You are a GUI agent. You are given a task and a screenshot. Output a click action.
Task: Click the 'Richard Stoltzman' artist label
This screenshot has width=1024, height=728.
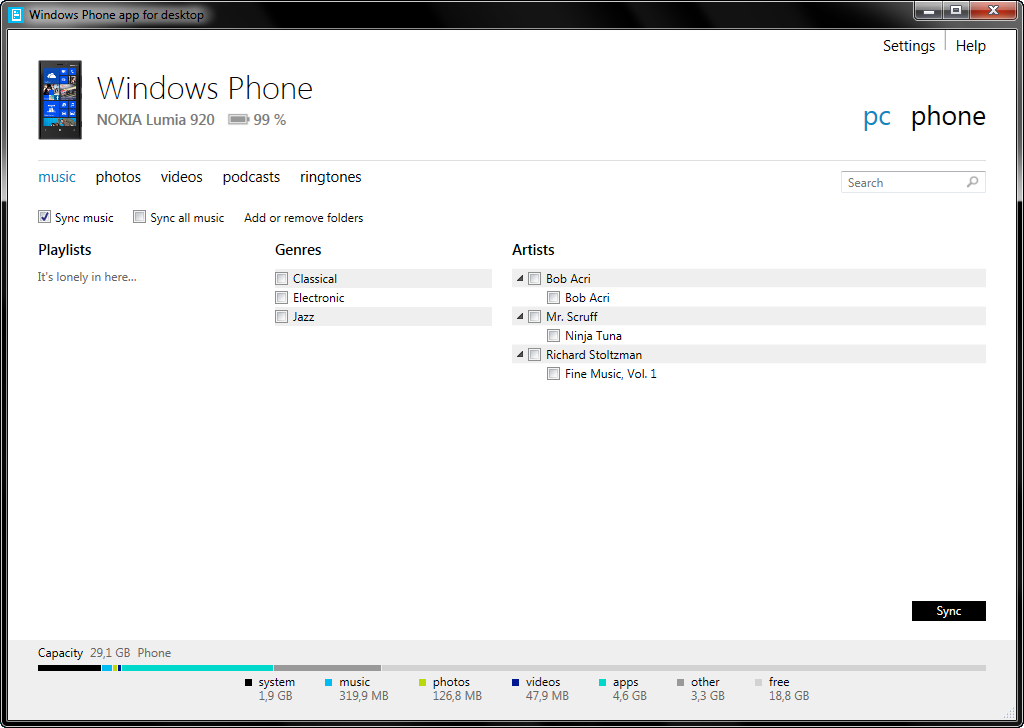coord(594,355)
